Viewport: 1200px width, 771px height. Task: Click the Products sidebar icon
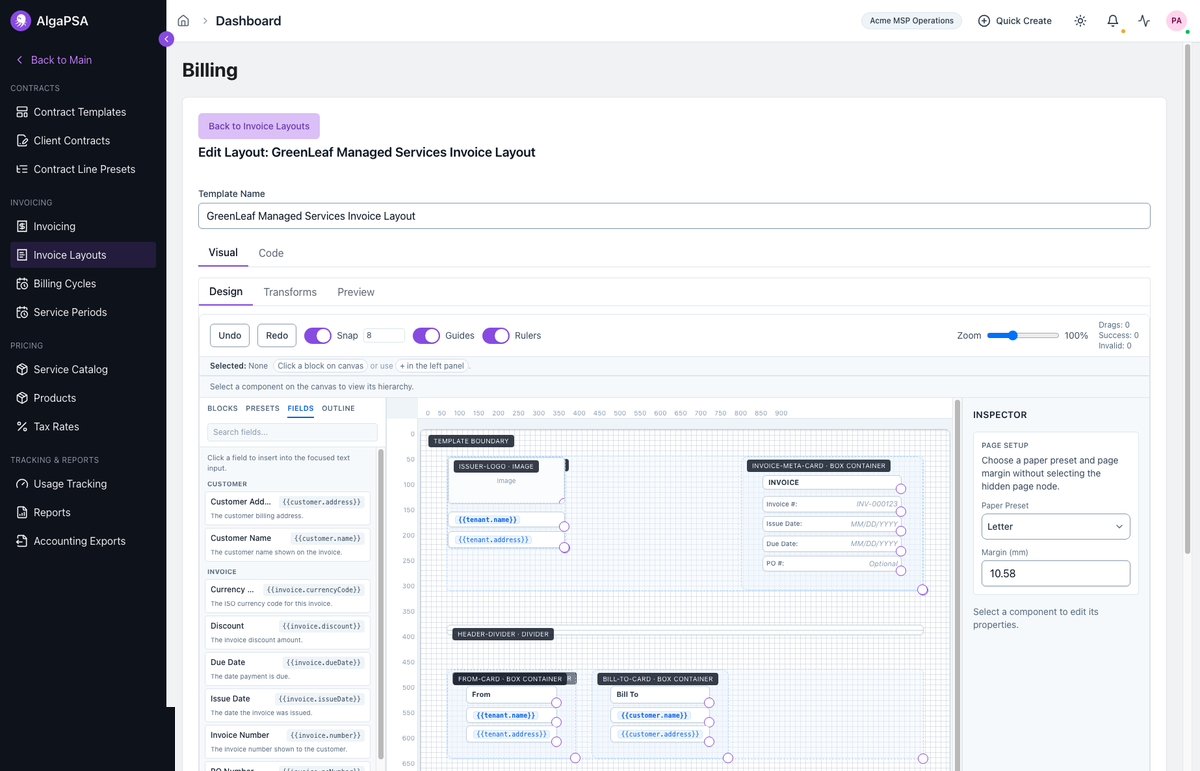coord(22,398)
